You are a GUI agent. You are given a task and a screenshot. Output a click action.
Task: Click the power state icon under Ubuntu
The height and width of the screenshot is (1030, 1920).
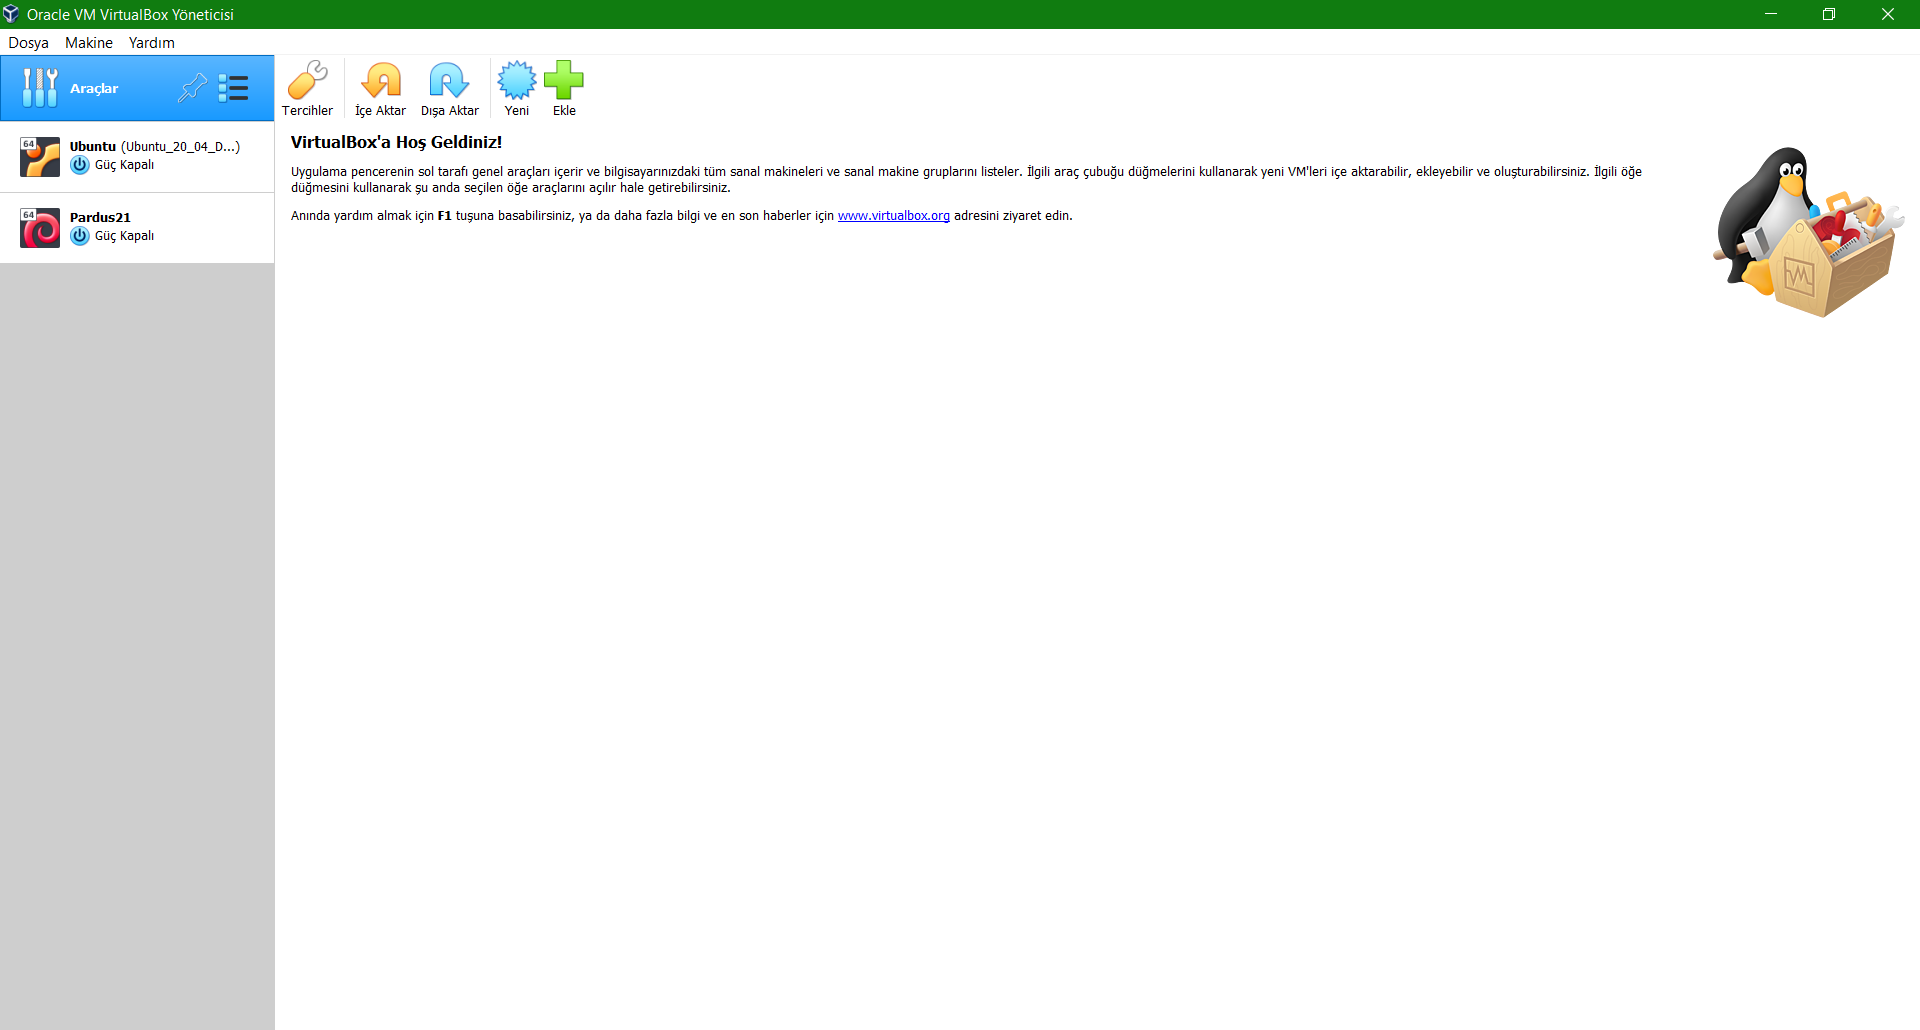coord(80,165)
